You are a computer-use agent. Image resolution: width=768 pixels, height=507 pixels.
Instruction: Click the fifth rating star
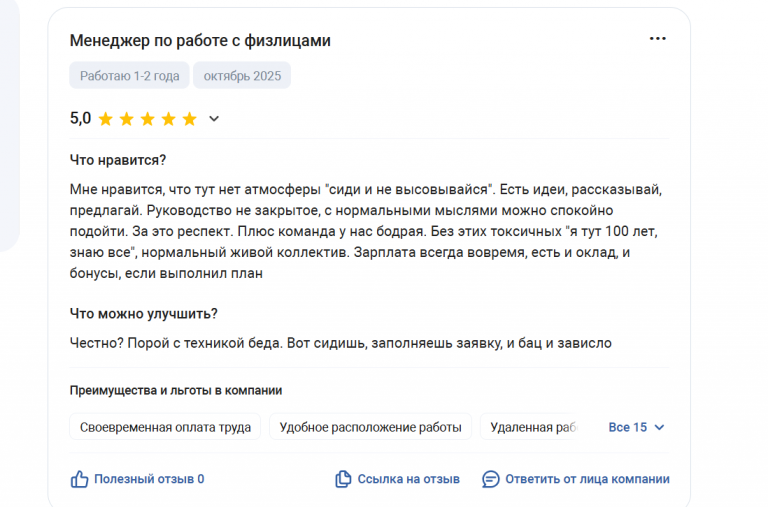pos(189,119)
